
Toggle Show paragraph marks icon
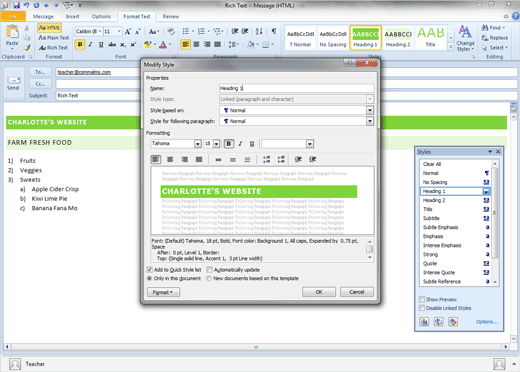coord(274,31)
